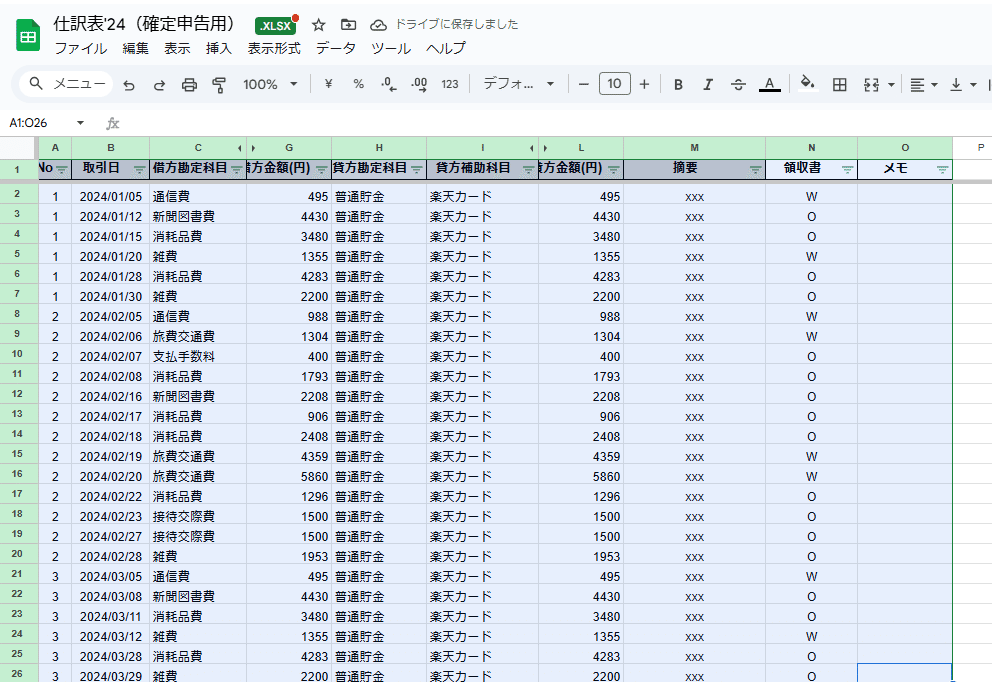992x682 pixels.
Task: Open the 編集 menu
Action: click(135, 48)
